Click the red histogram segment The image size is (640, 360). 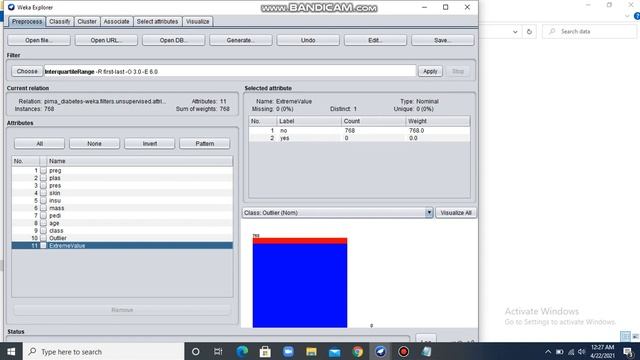[300, 241]
